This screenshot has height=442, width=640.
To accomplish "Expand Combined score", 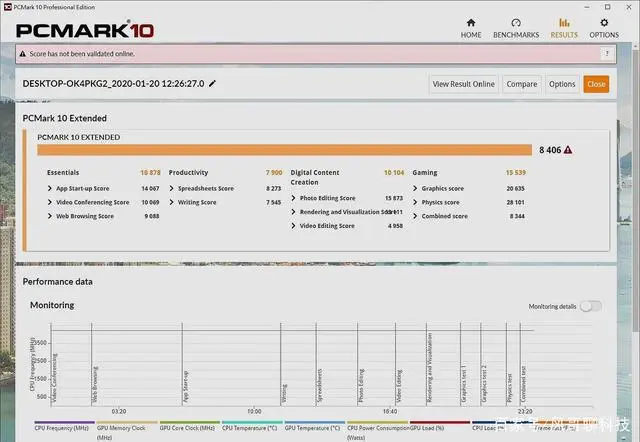I will click(x=415, y=216).
